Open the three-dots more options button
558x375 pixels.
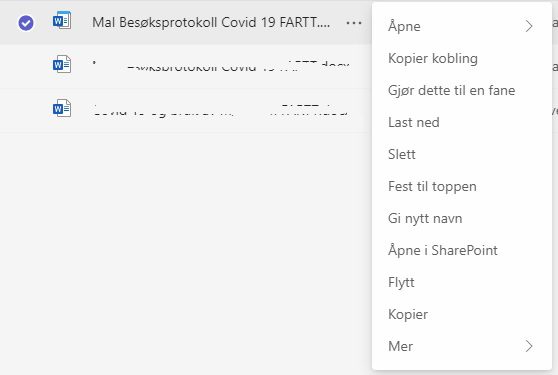[x=354, y=23]
